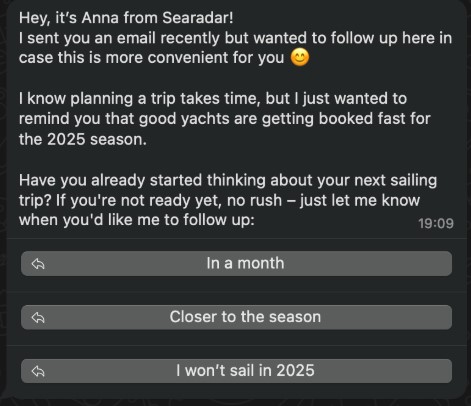Select the "Closer to the season" reply
The width and height of the screenshot is (471, 406).
tap(236, 317)
